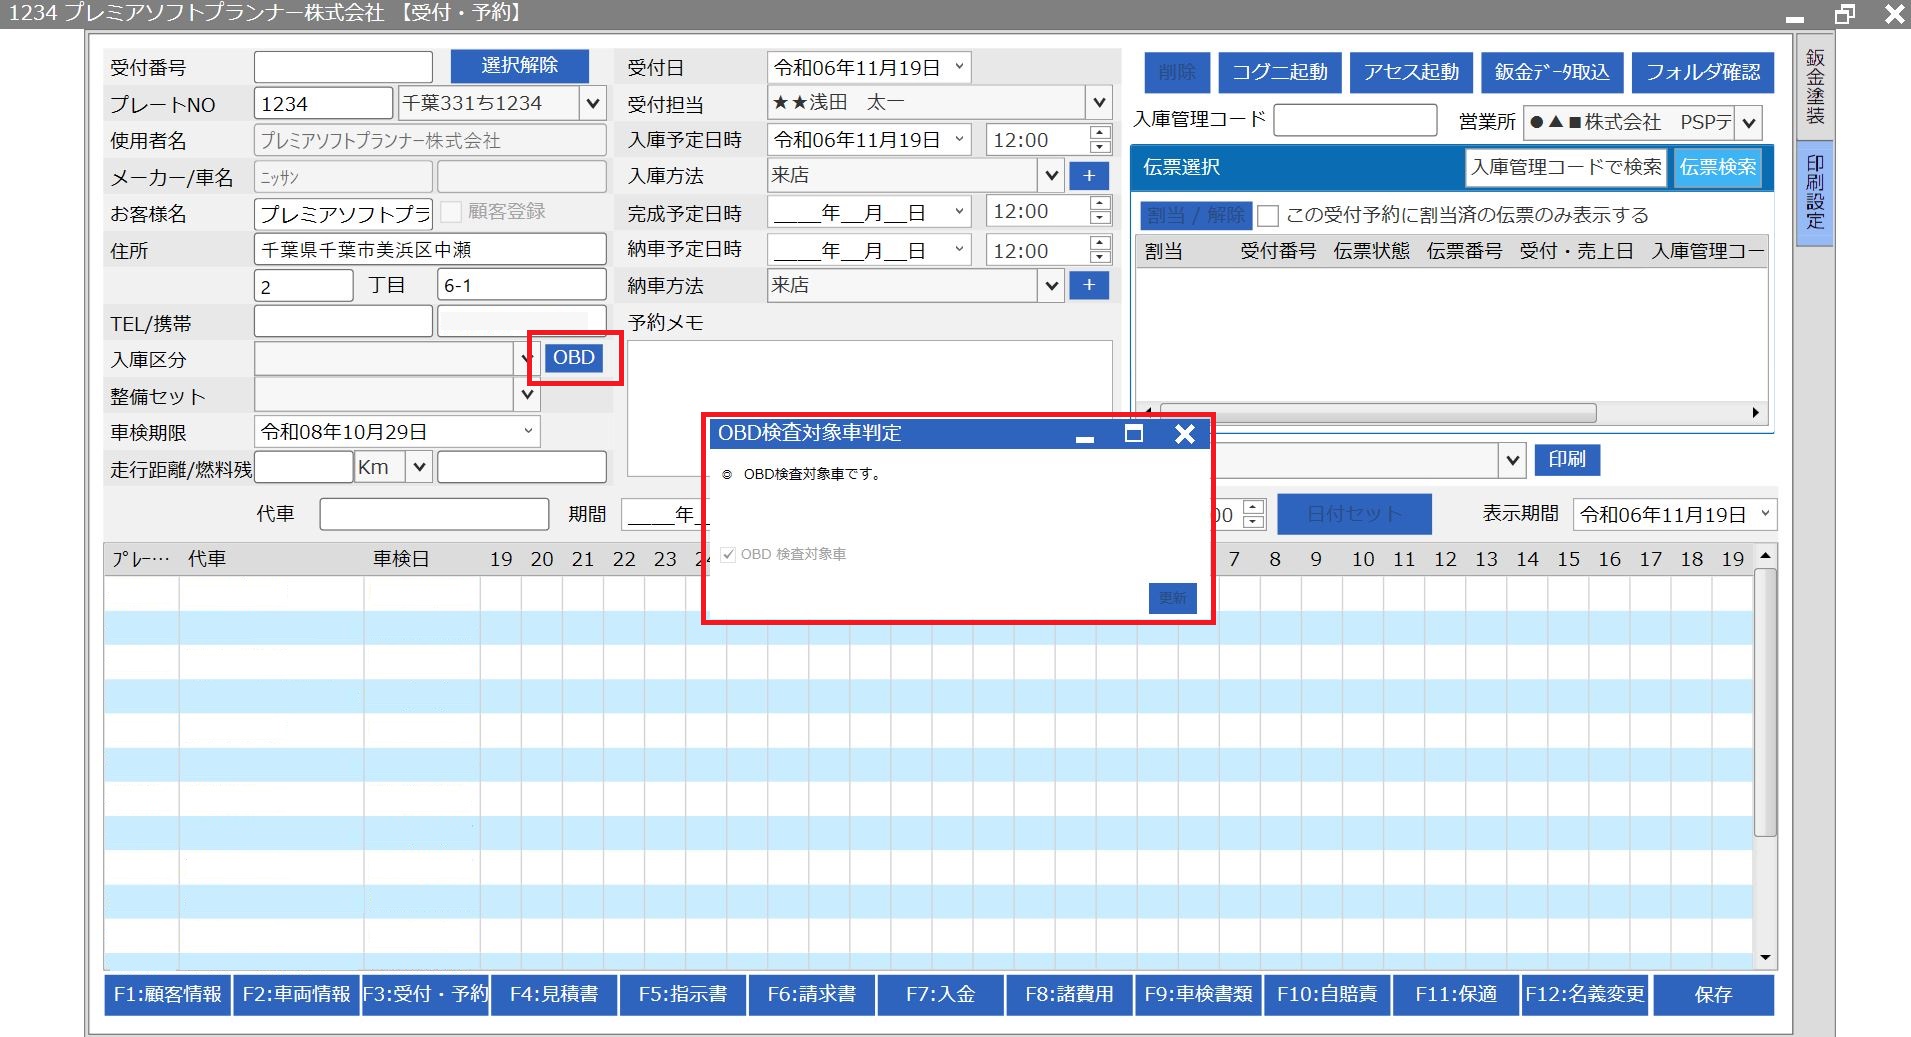Toggle the OBD 検査対象車 checkbox
The image size is (1911, 1037).
pos(728,554)
